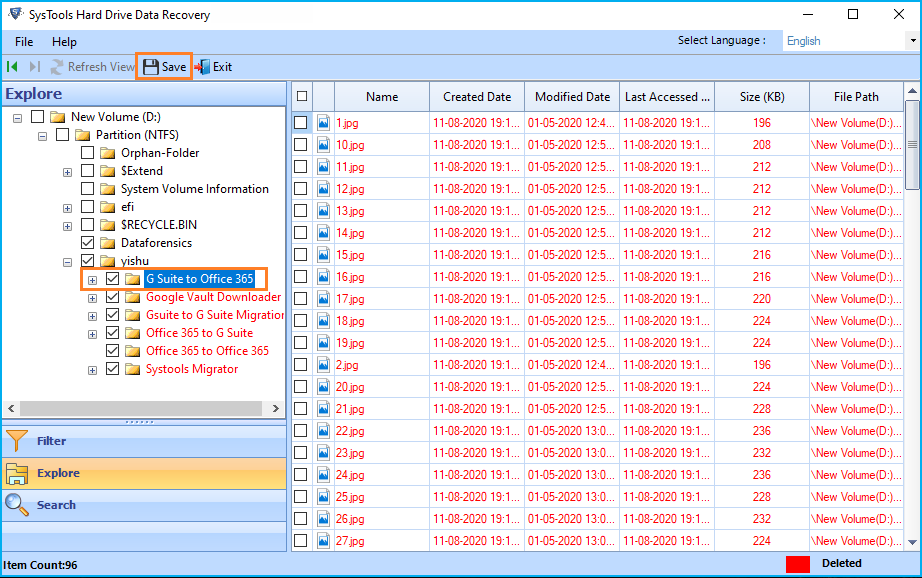The height and width of the screenshot is (578, 922).
Task: Expand the G Suite to Office 365 node
Action: [x=92, y=280]
